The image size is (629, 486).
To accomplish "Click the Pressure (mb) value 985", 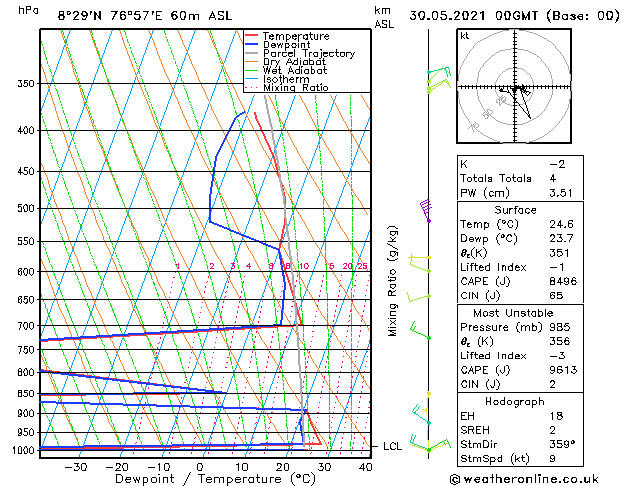I will [x=559, y=327].
